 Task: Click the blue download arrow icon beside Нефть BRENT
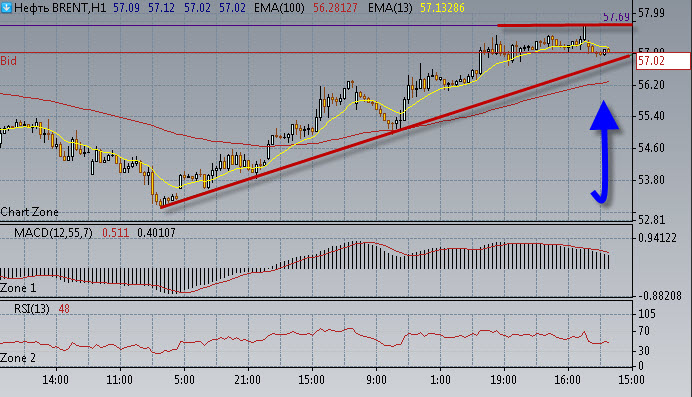pyautogui.click(x=6, y=7)
